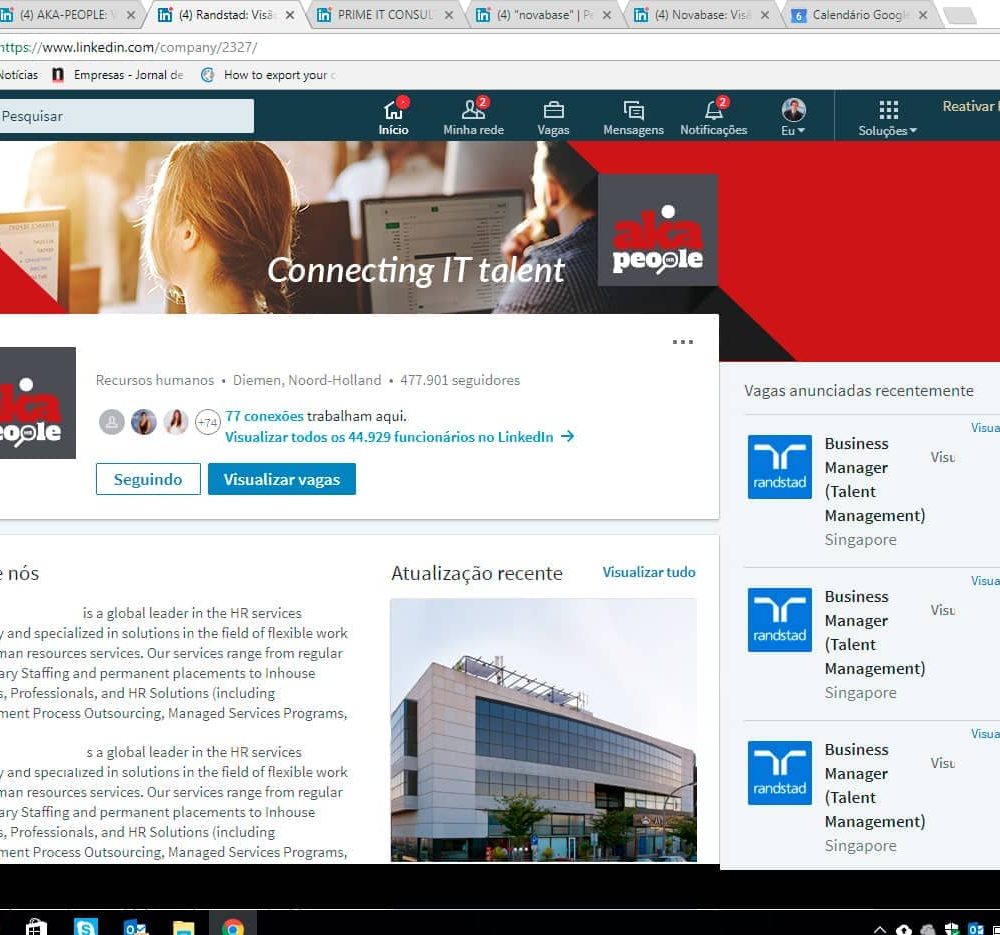Click the first randstad job logo
This screenshot has width=1000, height=935.
point(779,467)
